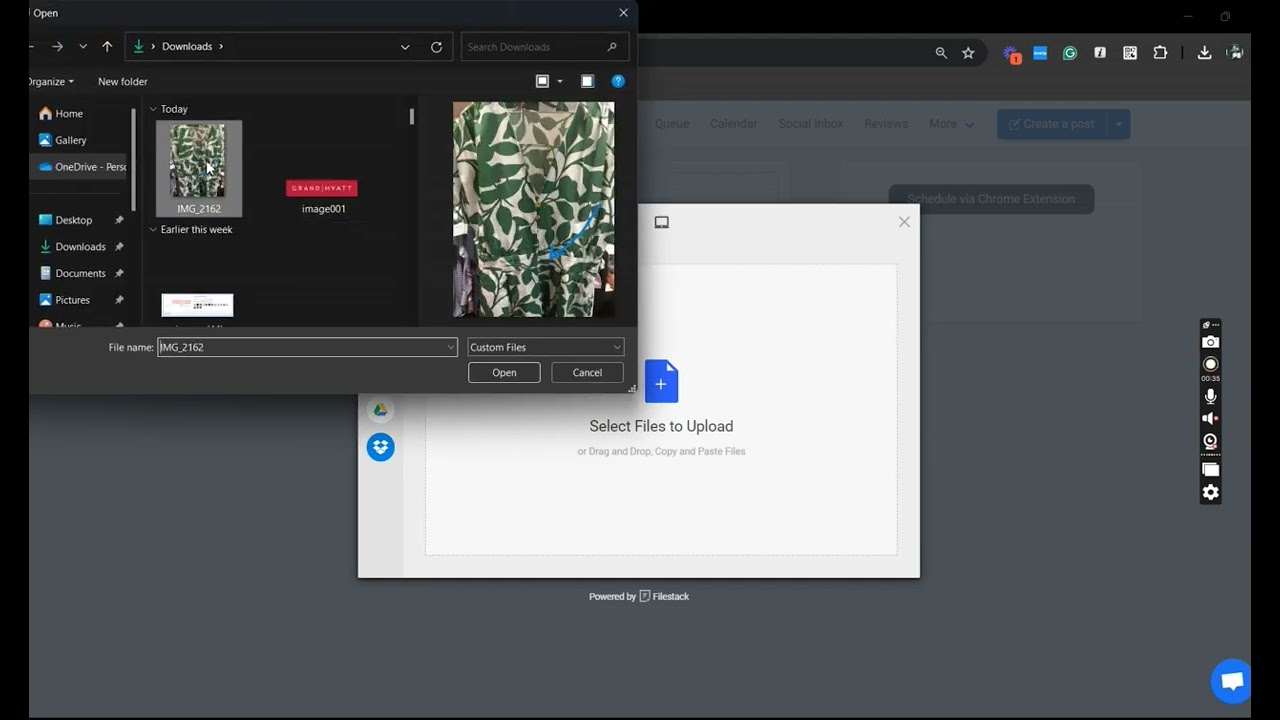The image size is (1280, 720).
Task: Change the file view layout icon
Action: tap(542, 82)
